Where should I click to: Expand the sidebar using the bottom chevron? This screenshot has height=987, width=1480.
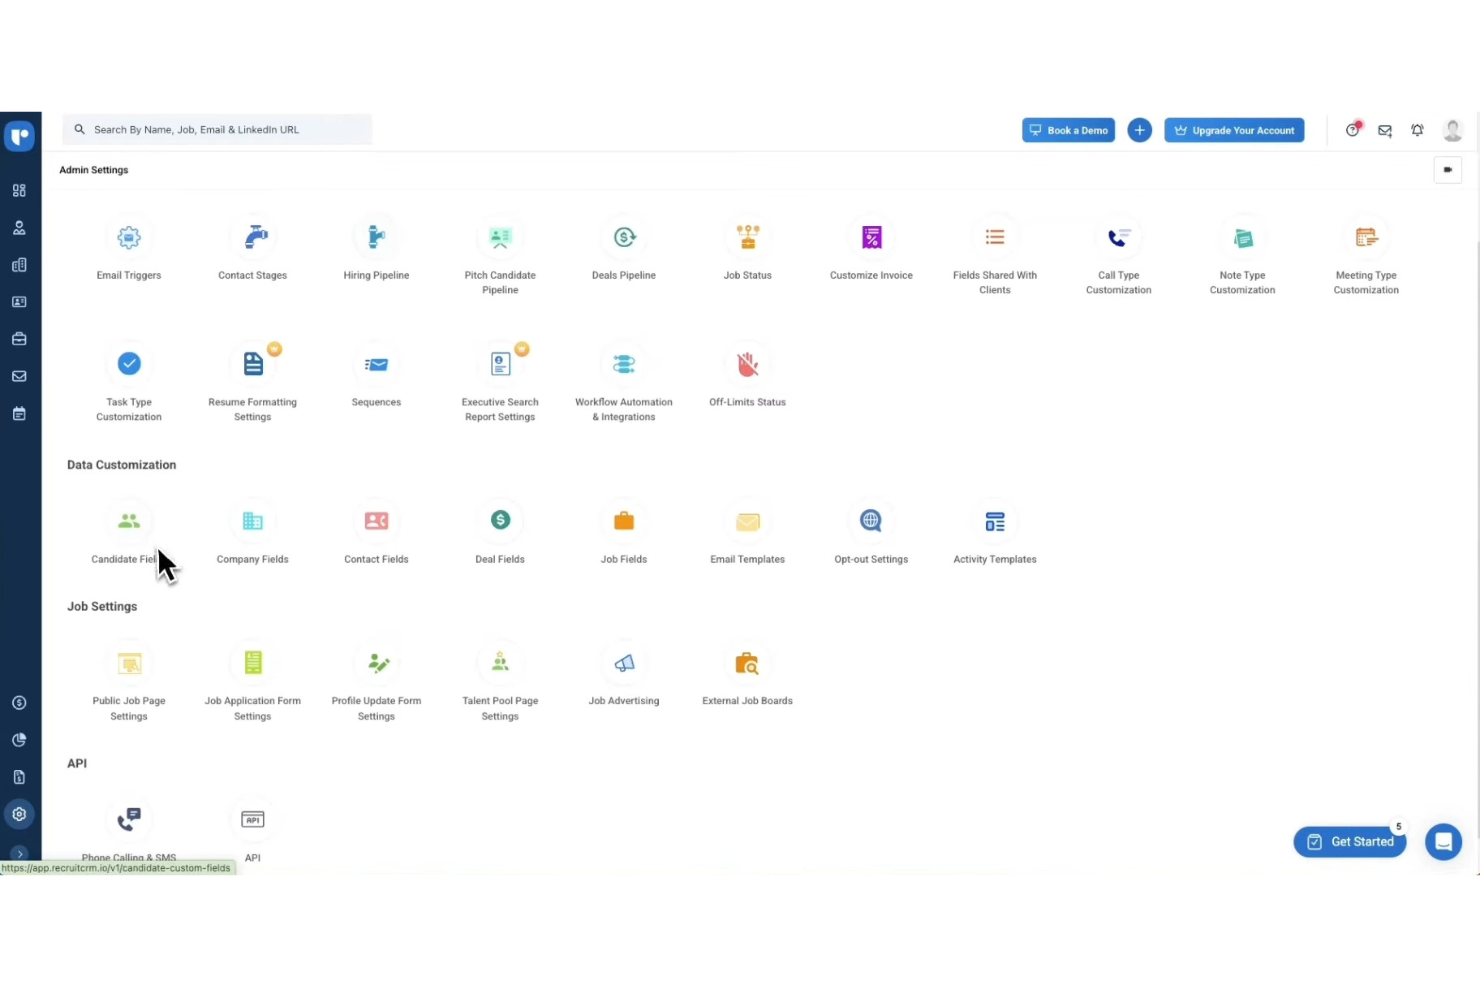point(19,854)
